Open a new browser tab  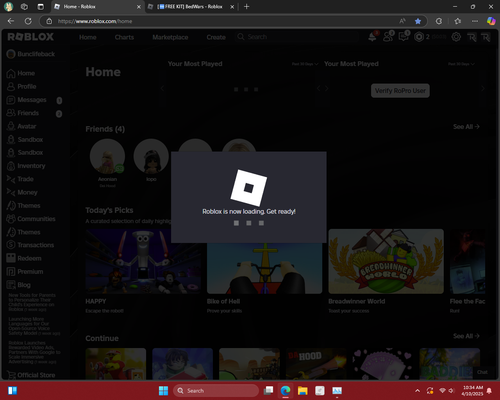[247, 6]
